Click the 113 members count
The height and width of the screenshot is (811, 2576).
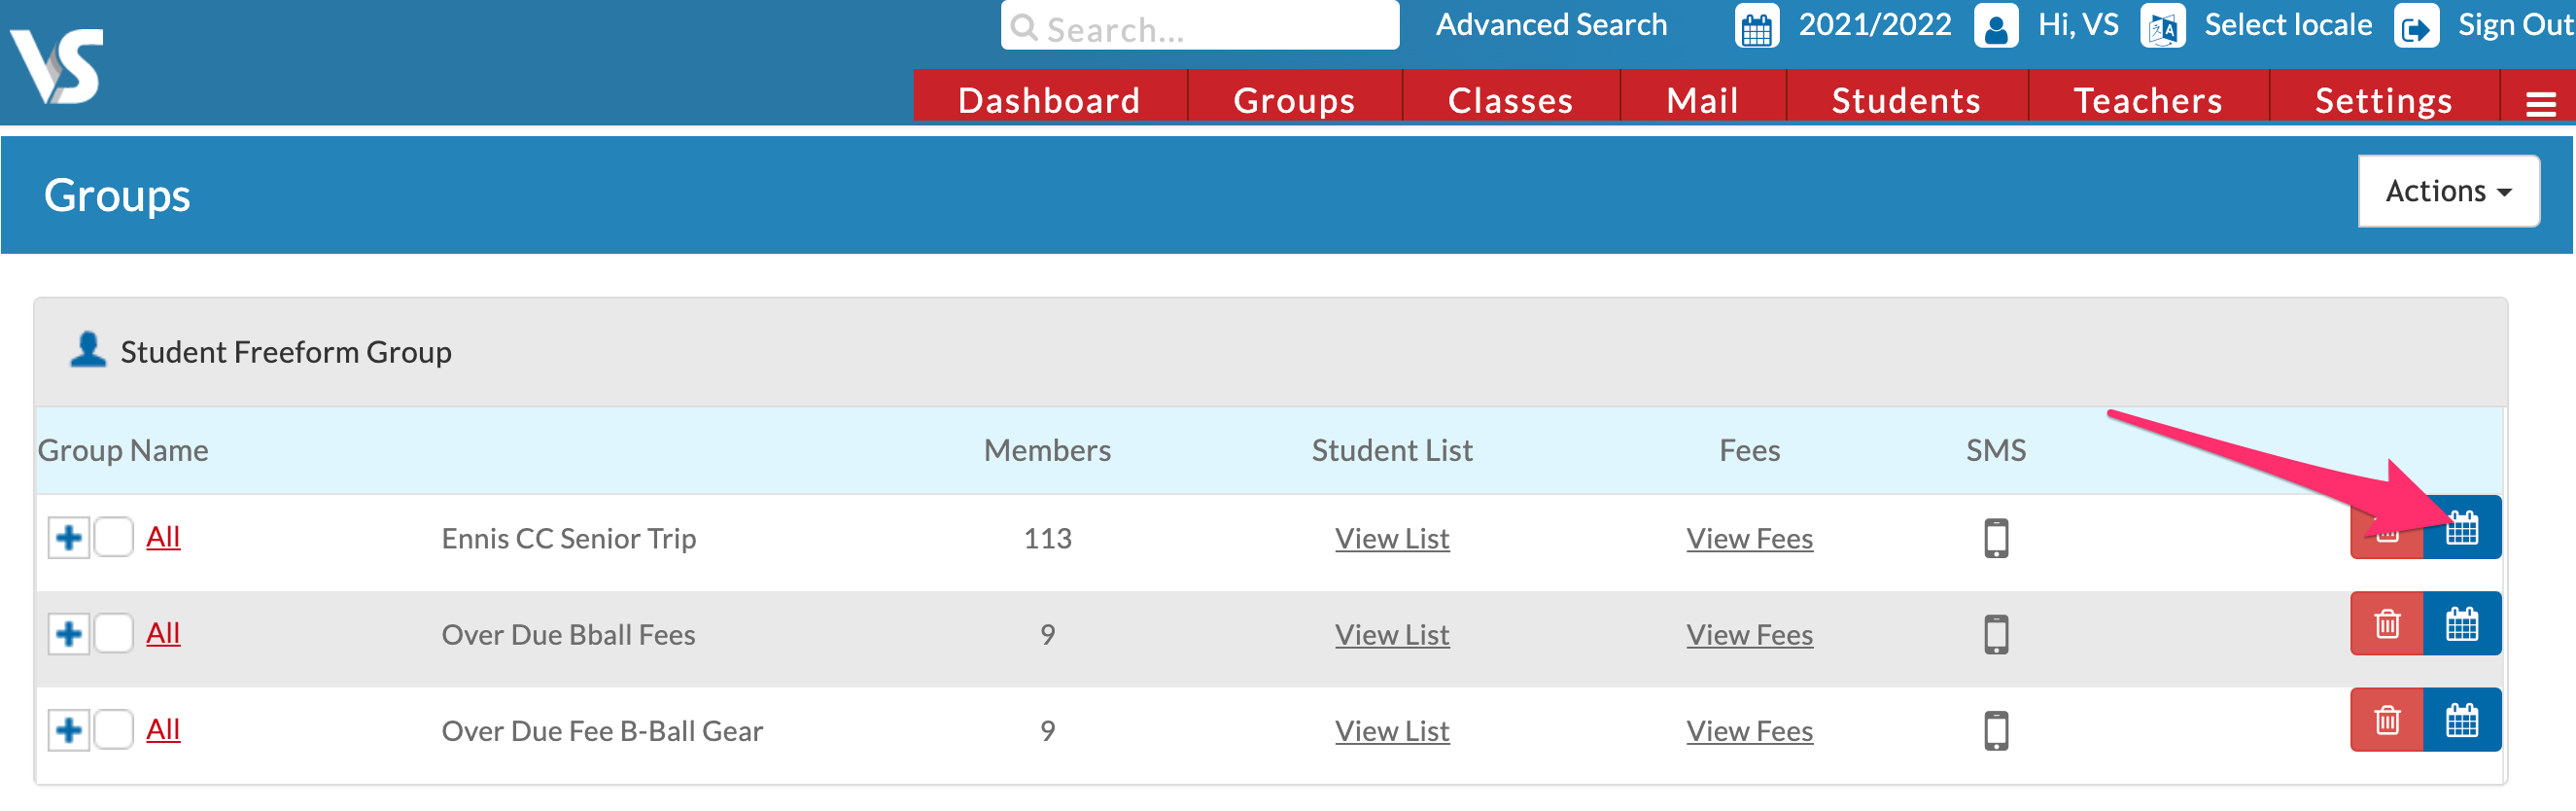pyautogui.click(x=1047, y=538)
